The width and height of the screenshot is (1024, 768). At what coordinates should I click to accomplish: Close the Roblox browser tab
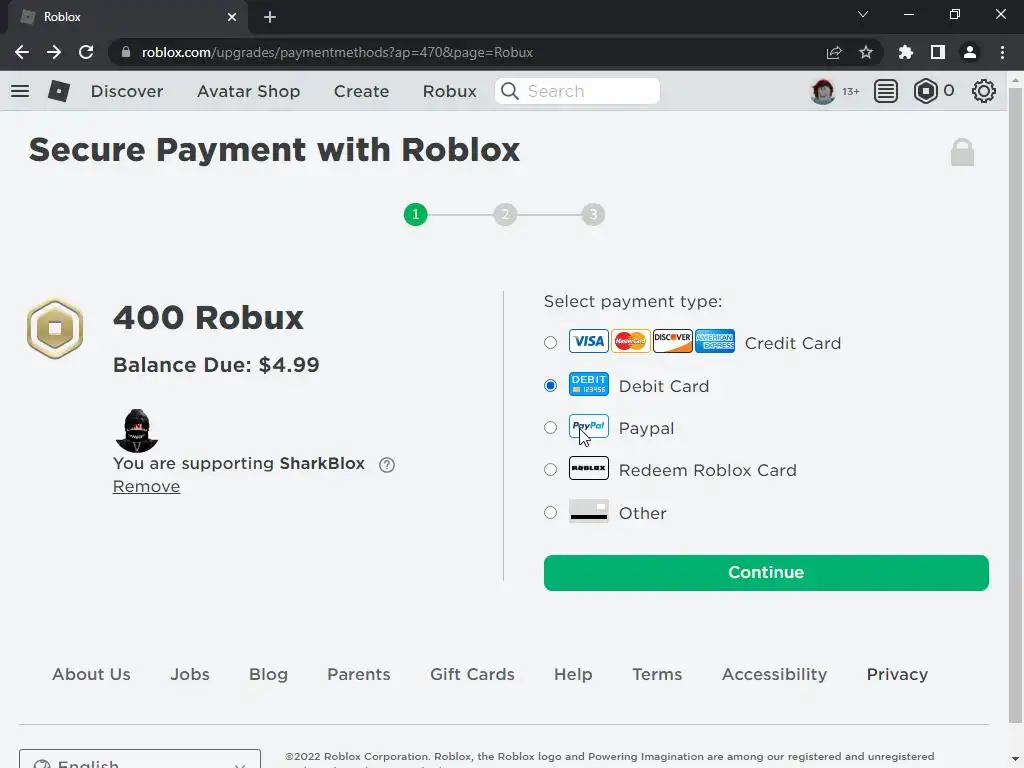(x=232, y=17)
